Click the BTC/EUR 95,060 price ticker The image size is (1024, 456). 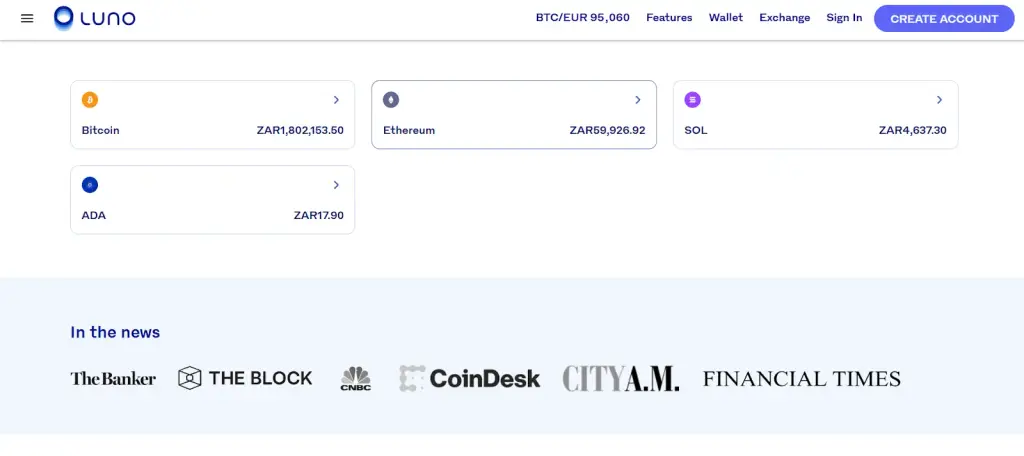coord(583,18)
